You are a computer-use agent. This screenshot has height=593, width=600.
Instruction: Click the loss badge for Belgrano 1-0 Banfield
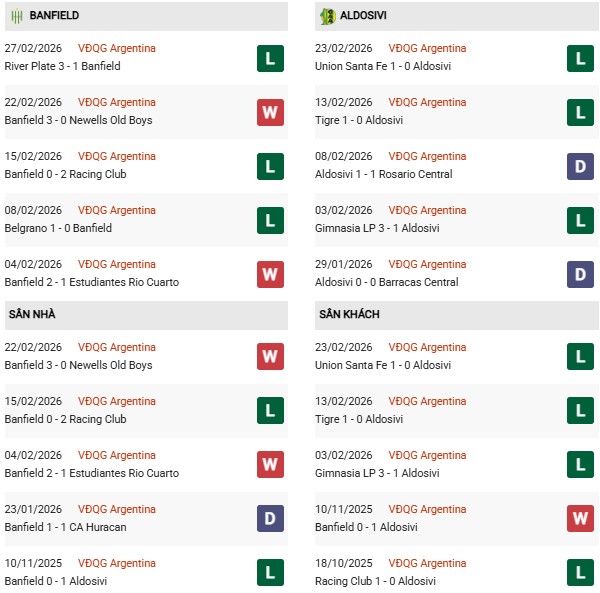point(270,220)
